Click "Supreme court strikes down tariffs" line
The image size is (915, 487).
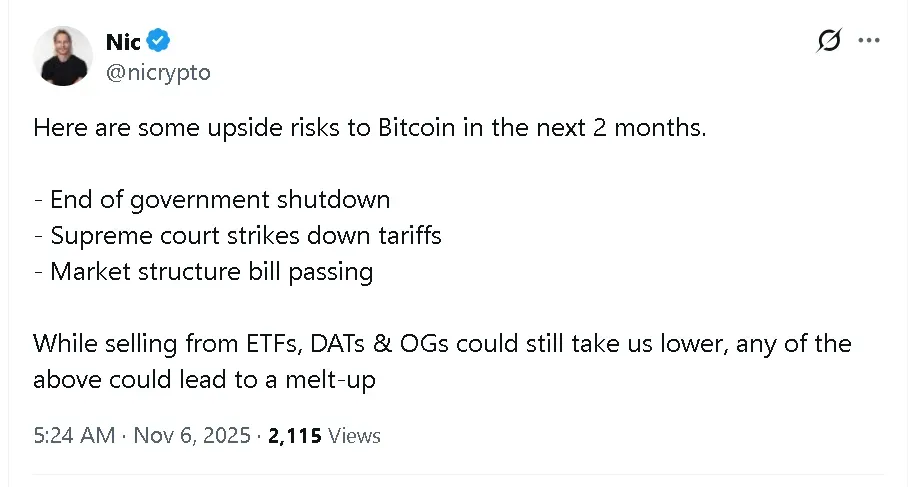coord(238,235)
